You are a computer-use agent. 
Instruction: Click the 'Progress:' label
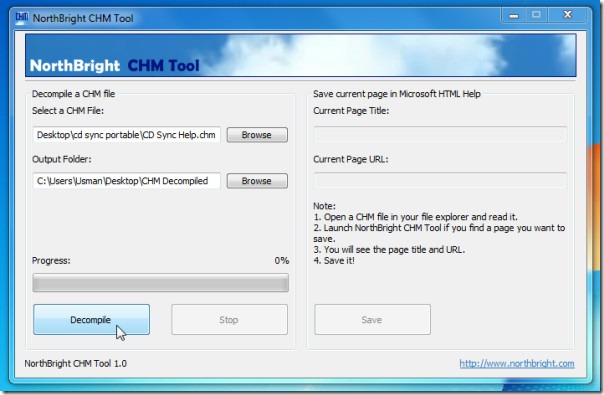51,261
